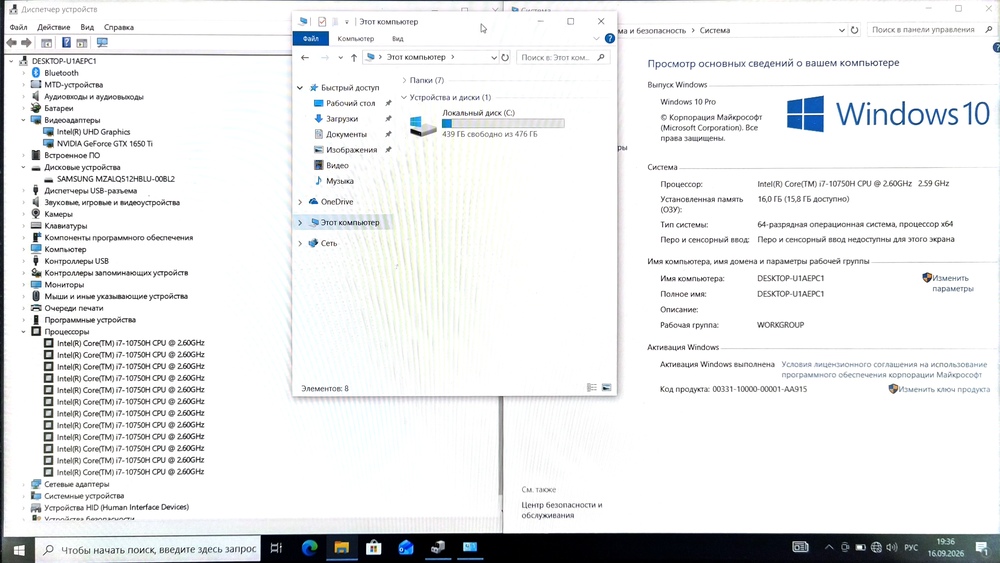The width and height of the screenshot is (1000, 563).
Task: Collapse Устройства и диски group
Action: 404,98
